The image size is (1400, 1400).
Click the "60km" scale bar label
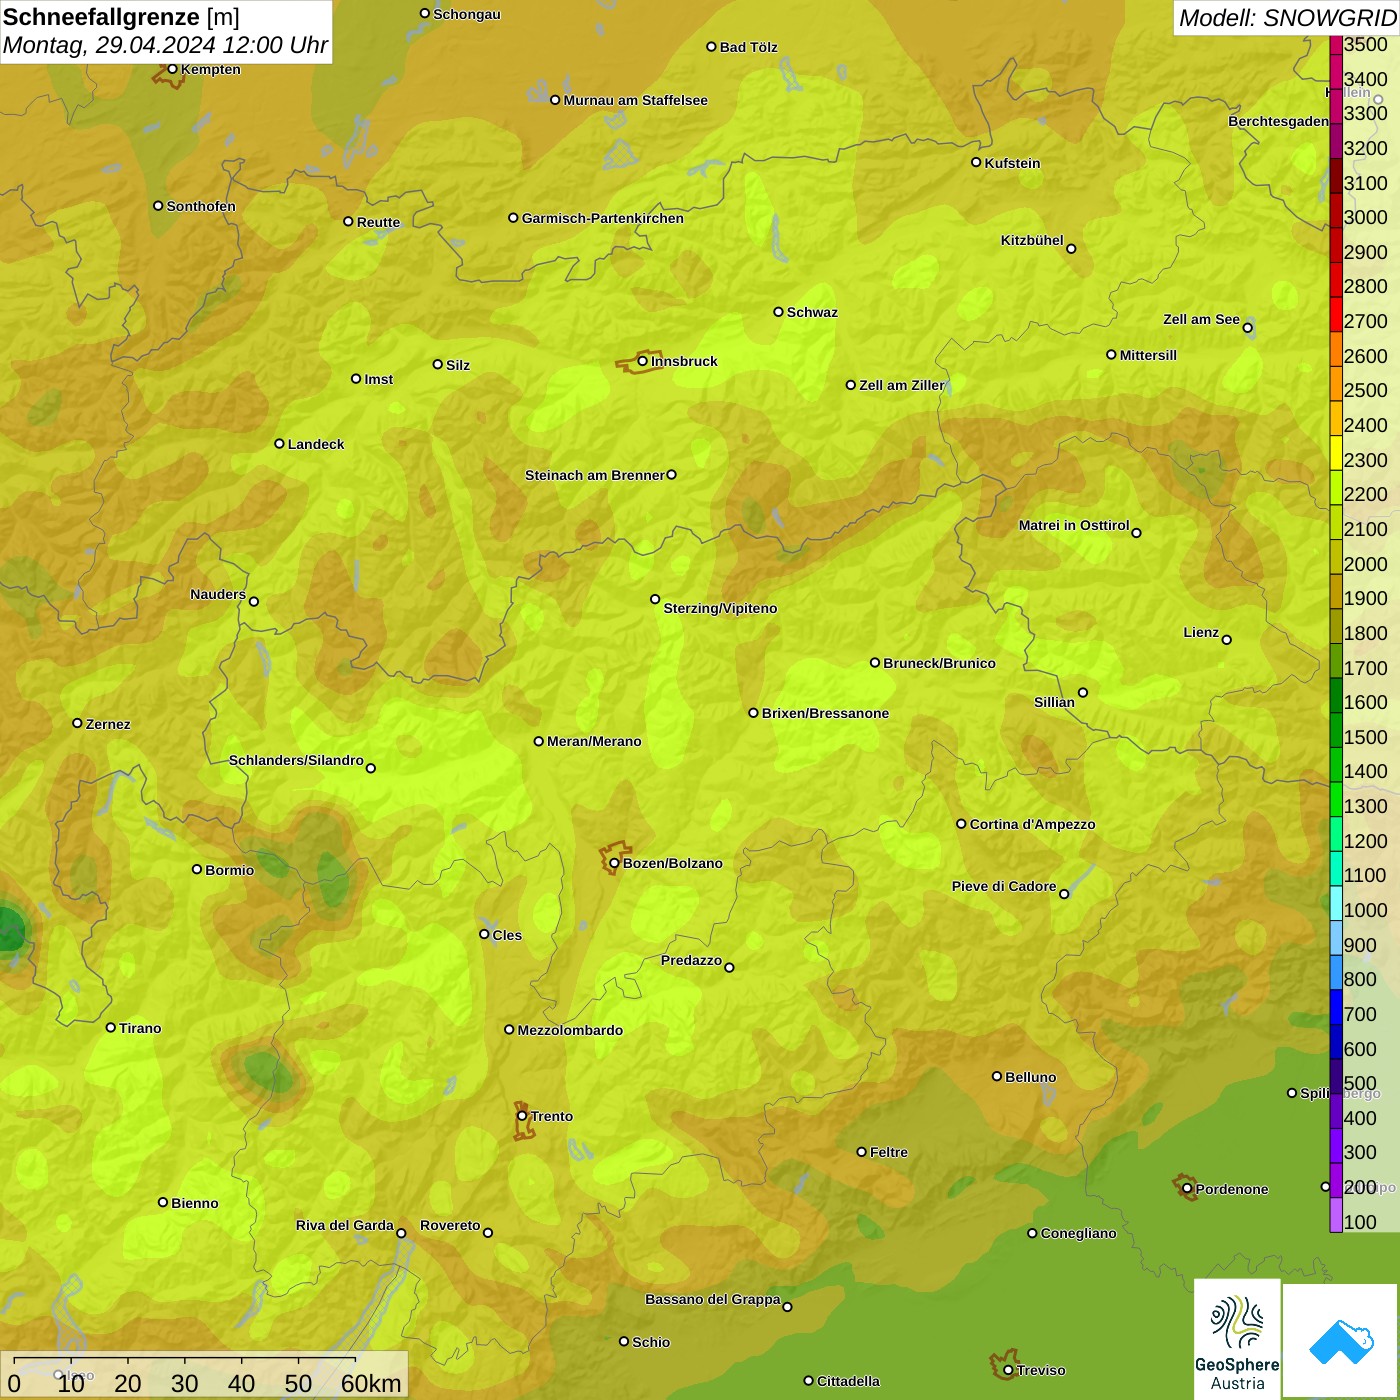(371, 1383)
